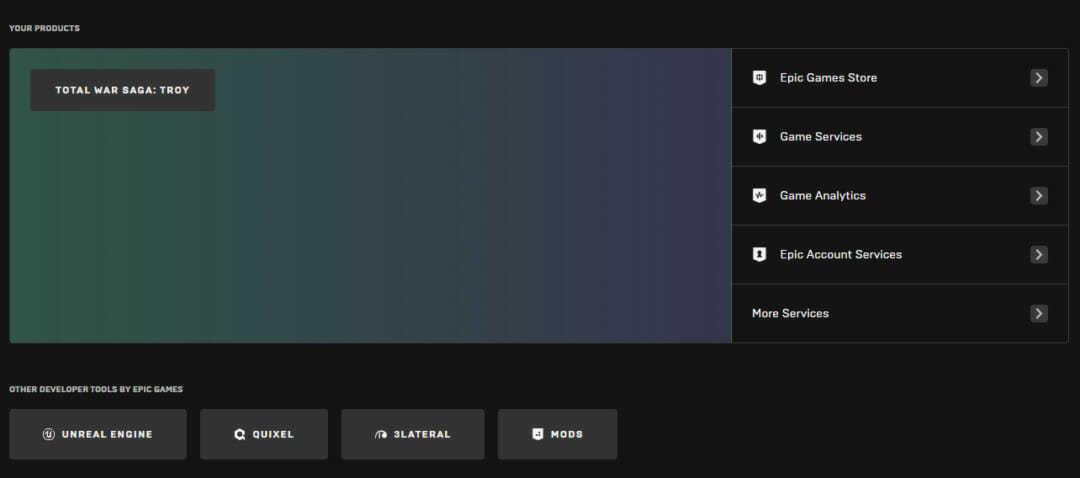Expand Game Analytics using its chevron arrow
Viewport: 1080px width, 478px height.
[x=1039, y=196]
